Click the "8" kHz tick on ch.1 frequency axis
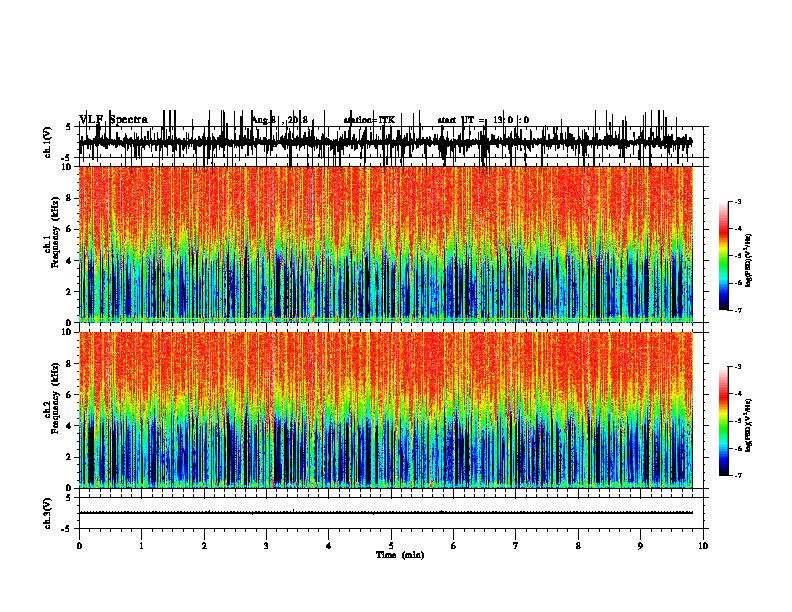 pyautogui.click(x=70, y=198)
